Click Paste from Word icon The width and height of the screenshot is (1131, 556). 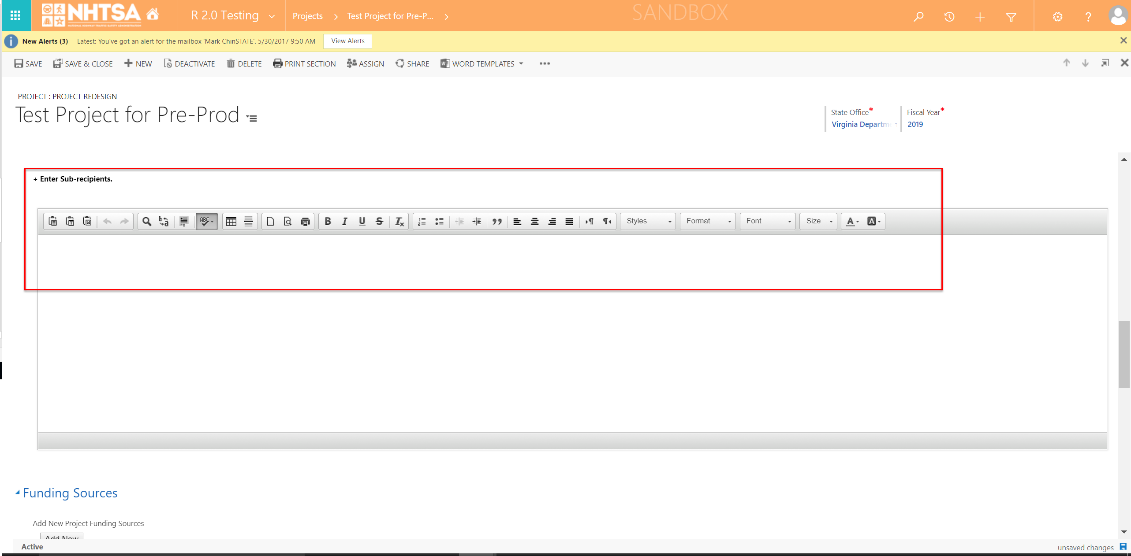(x=87, y=221)
